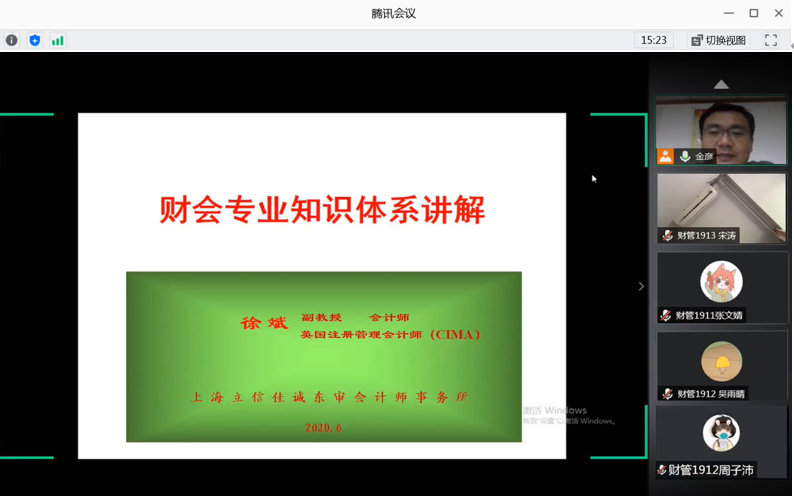Click muted mic icon for 宋涛
794x496 pixels.
click(x=666, y=236)
